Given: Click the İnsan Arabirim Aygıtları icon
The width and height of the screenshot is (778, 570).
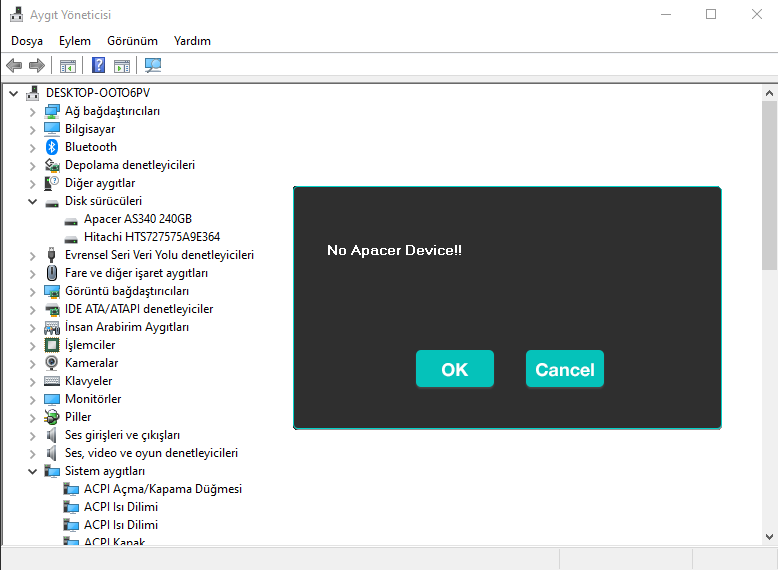Looking at the screenshot, I should 52,327.
